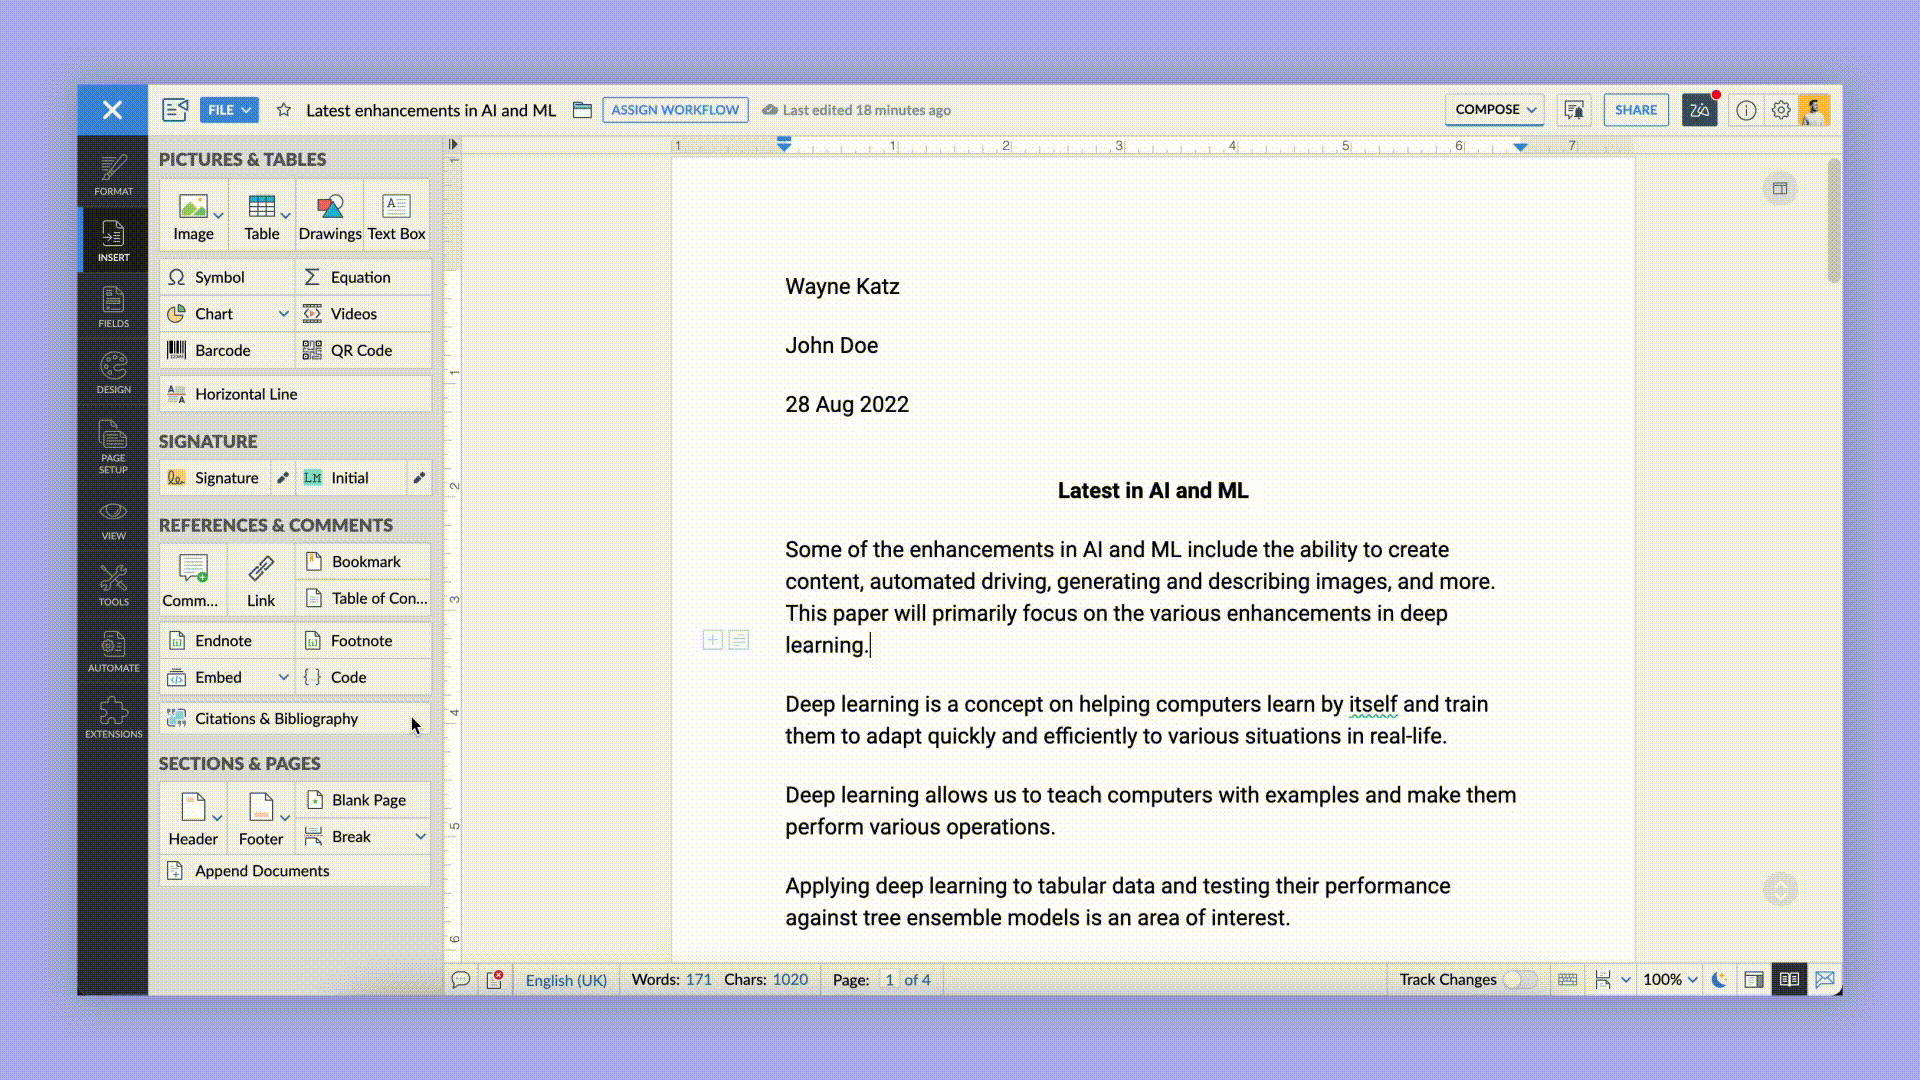Screen dimensions: 1920x1080
Task: Click the page number input field
Action: tap(888, 979)
